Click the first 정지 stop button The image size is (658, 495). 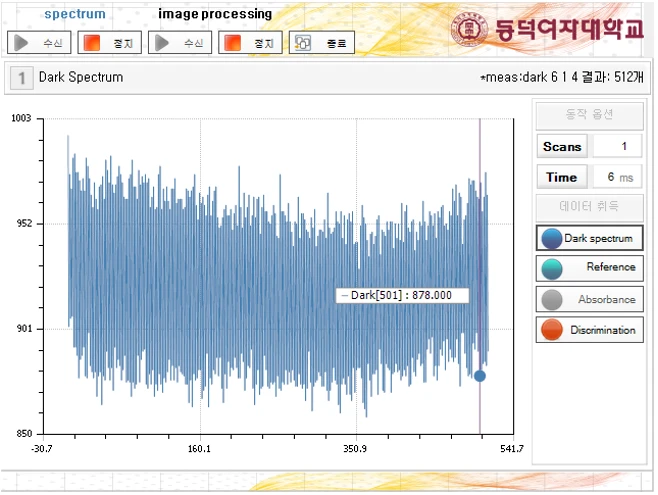click(110, 42)
